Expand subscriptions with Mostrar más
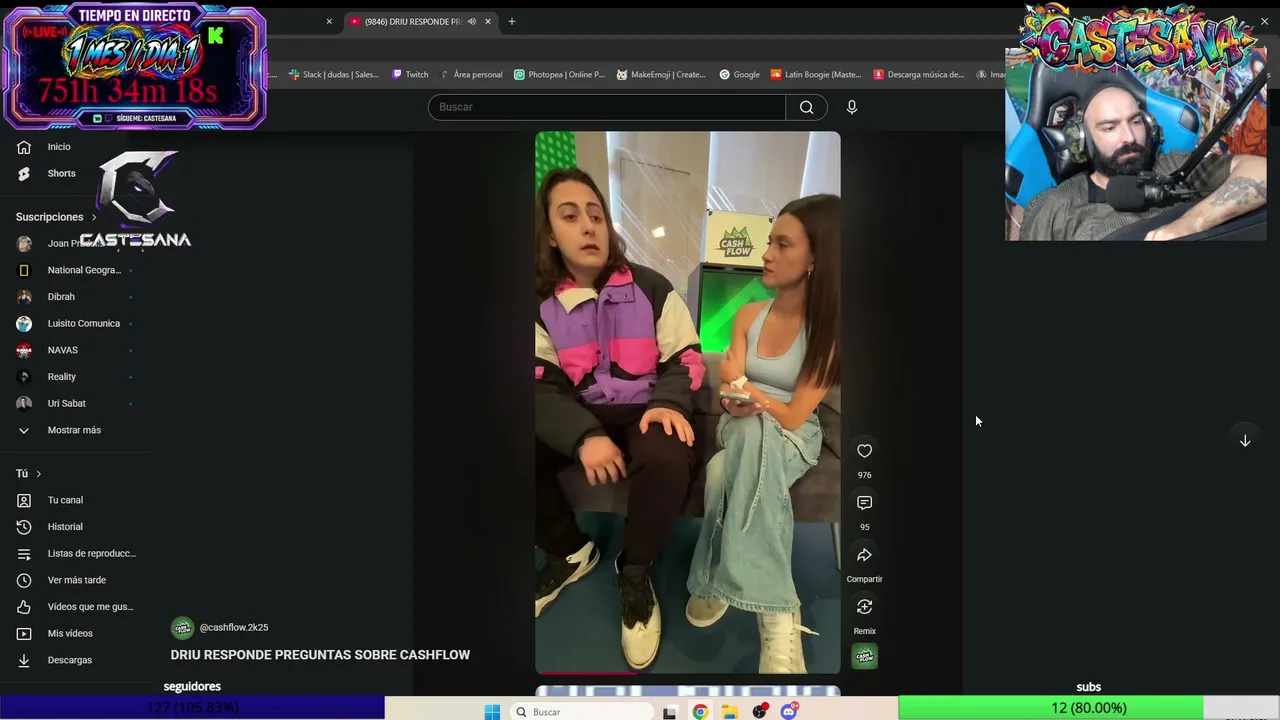Image resolution: width=1280 pixels, height=720 pixels. pos(74,430)
